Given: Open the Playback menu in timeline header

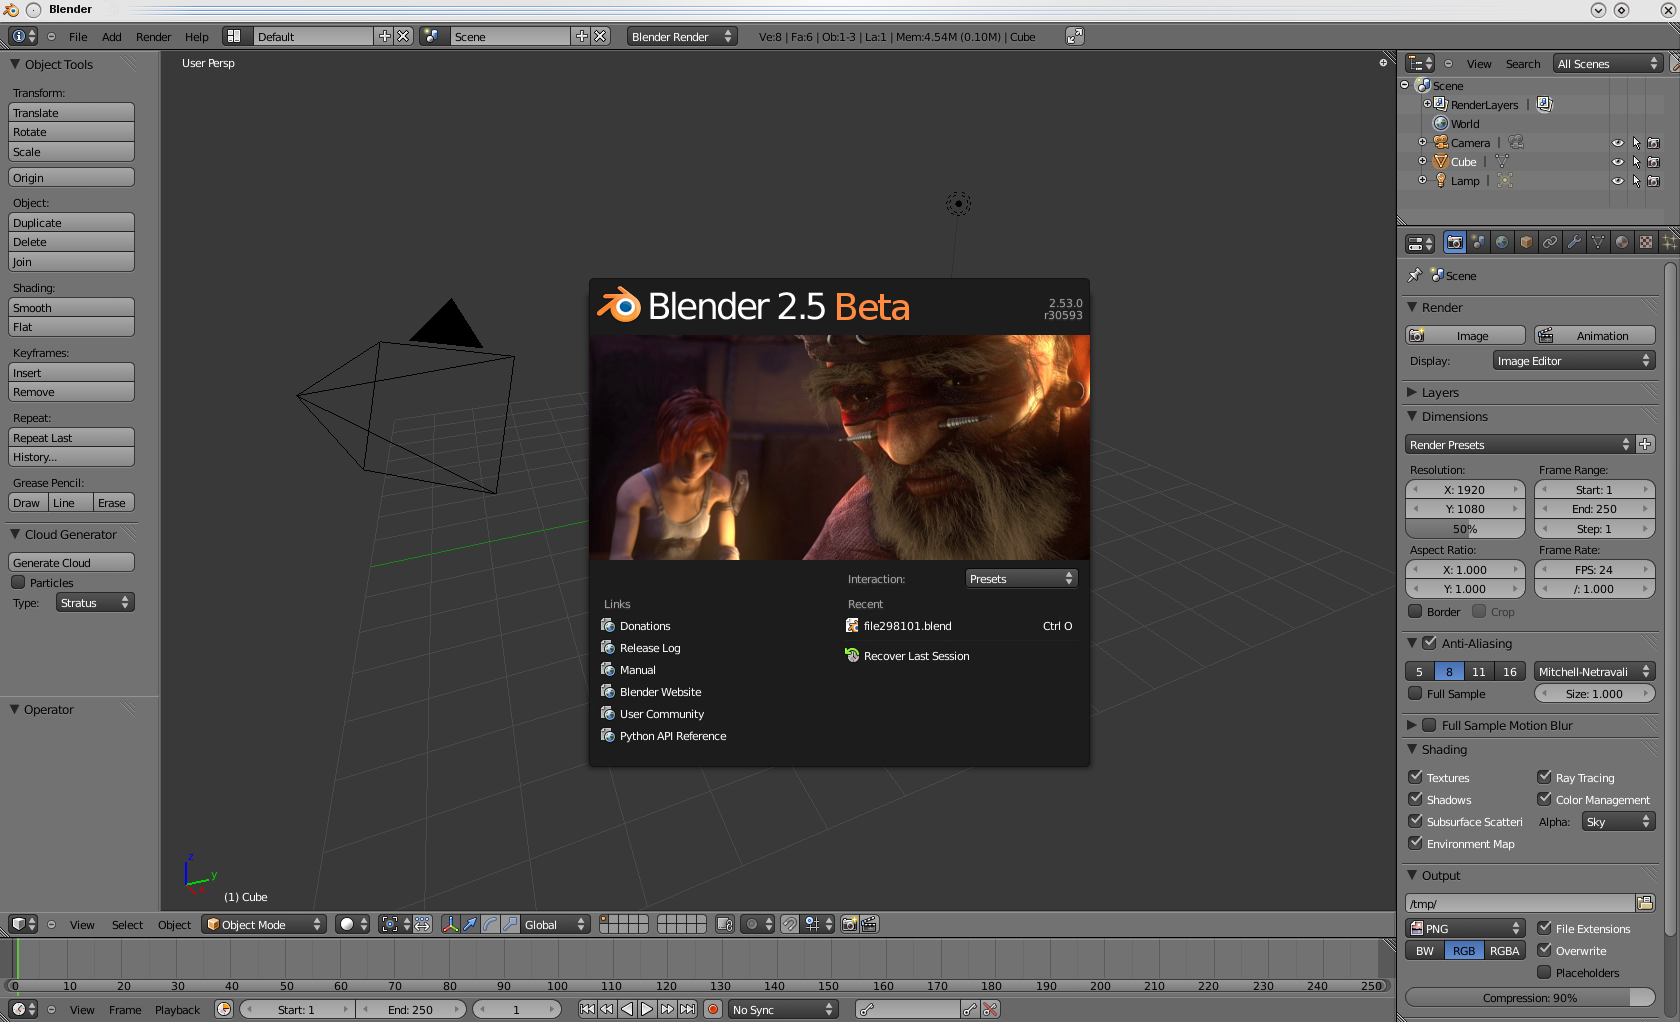Looking at the screenshot, I should (x=177, y=1010).
